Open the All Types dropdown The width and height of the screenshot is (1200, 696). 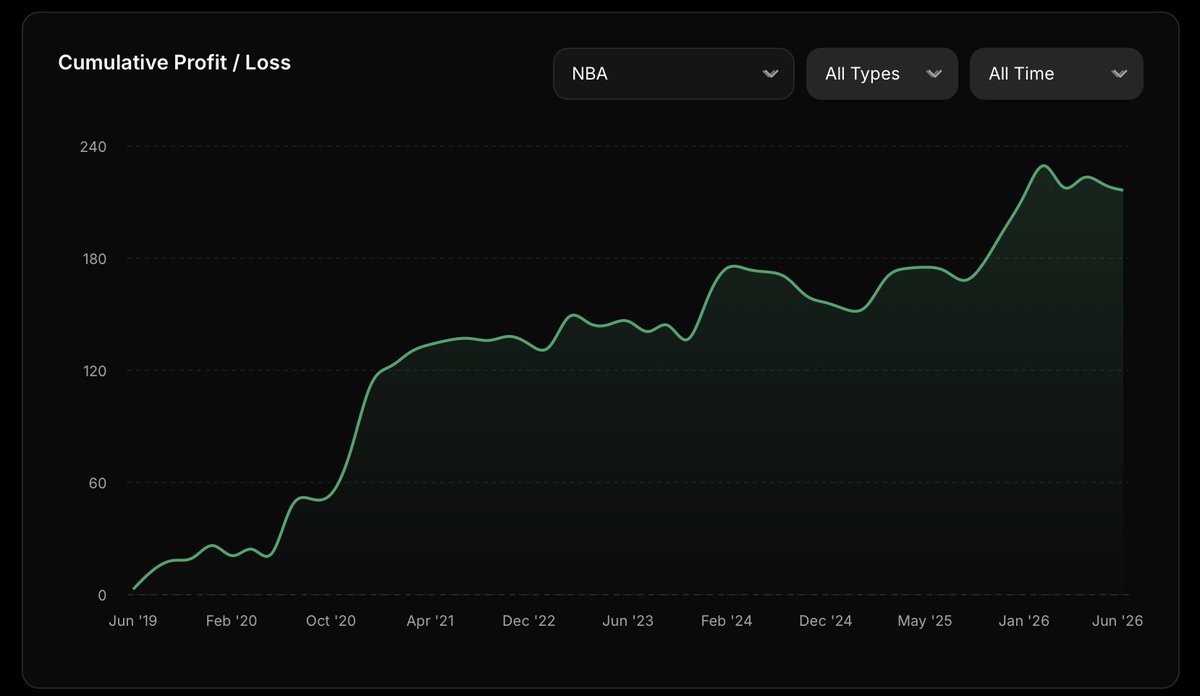tap(882, 74)
